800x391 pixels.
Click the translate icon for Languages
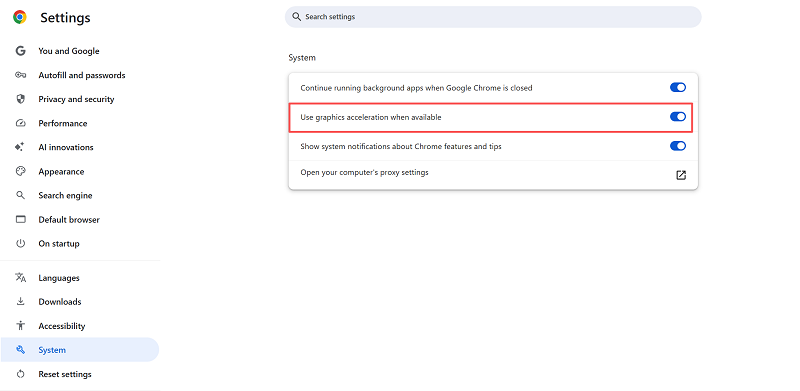pyautogui.click(x=20, y=278)
